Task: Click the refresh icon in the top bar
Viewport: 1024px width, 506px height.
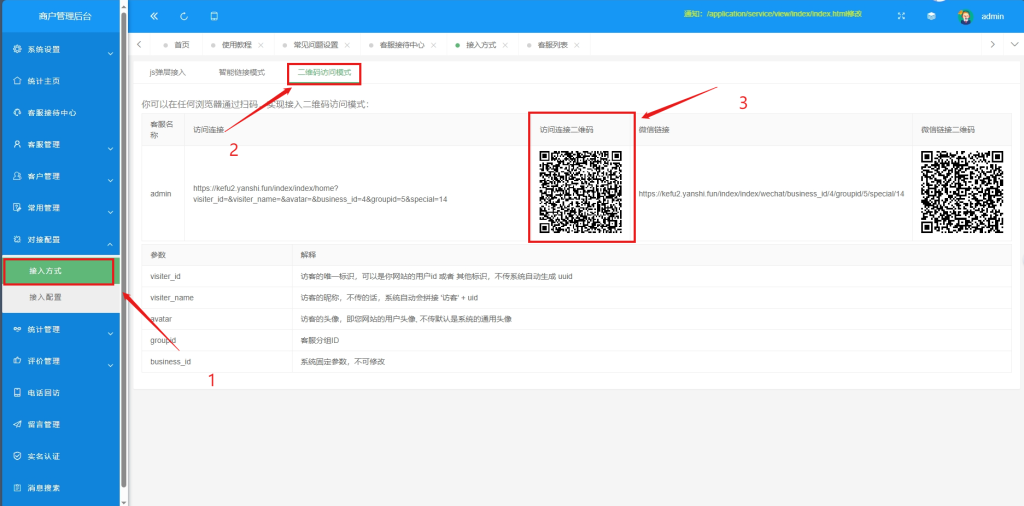Action: [x=184, y=16]
